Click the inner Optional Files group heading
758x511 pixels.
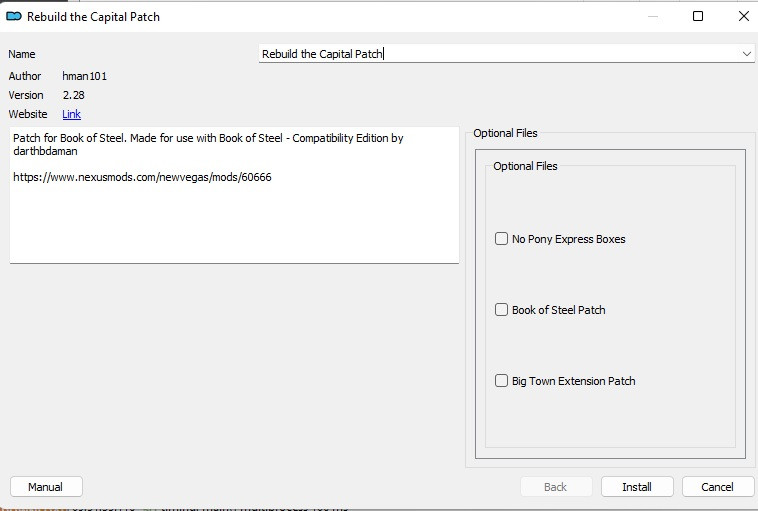click(525, 166)
